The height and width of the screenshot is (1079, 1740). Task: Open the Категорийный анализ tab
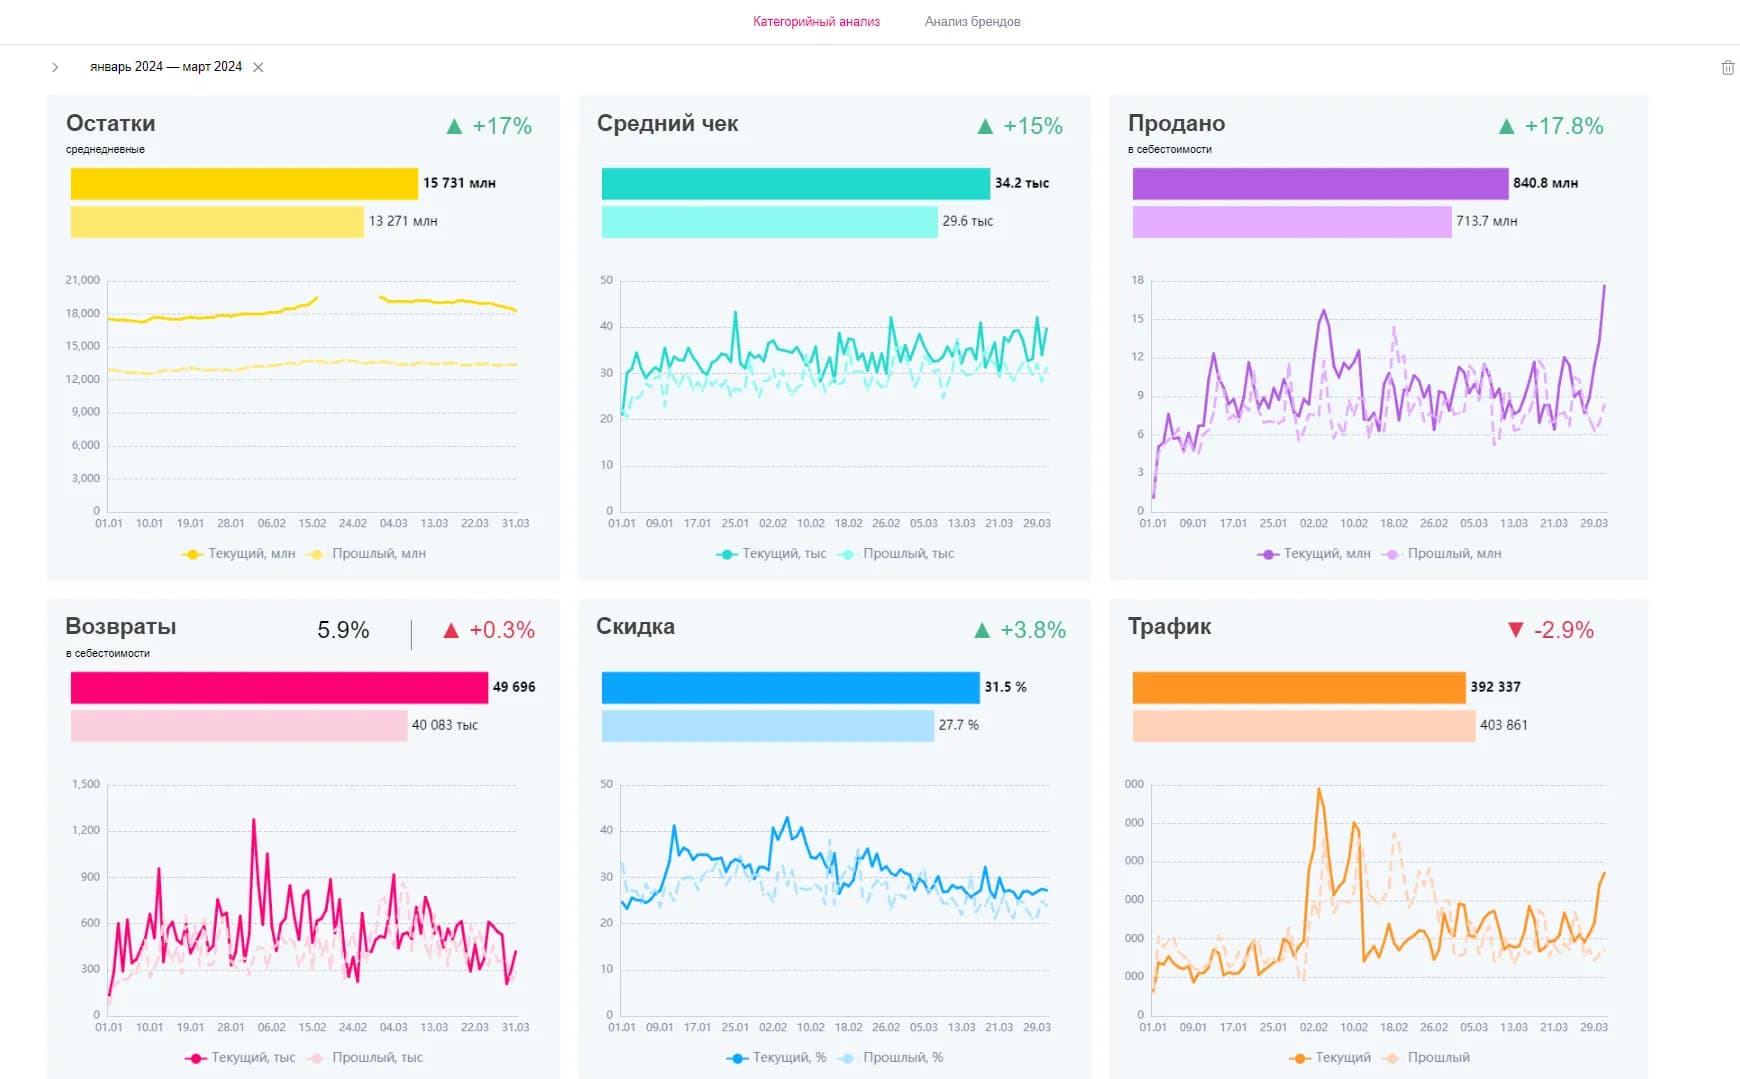click(816, 22)
